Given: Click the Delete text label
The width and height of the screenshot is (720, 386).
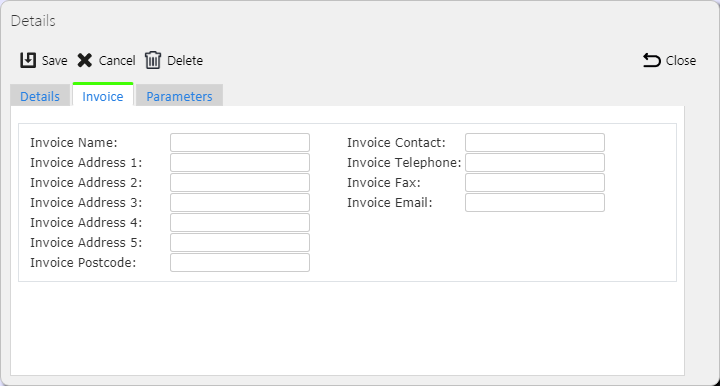Looking at the screenshot, I should [x=185, y=61].
